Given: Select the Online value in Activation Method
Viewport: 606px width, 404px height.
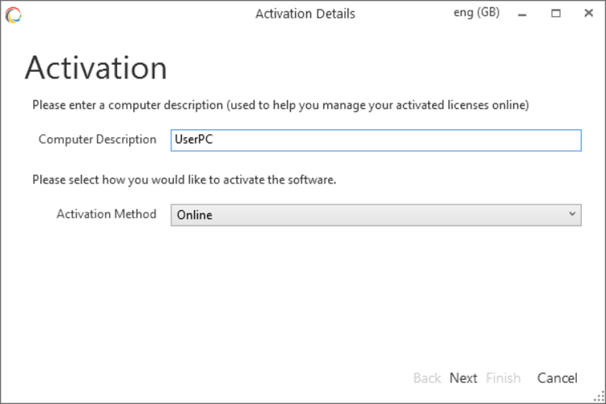Looking at the screenshot, I should coord(194,214).
